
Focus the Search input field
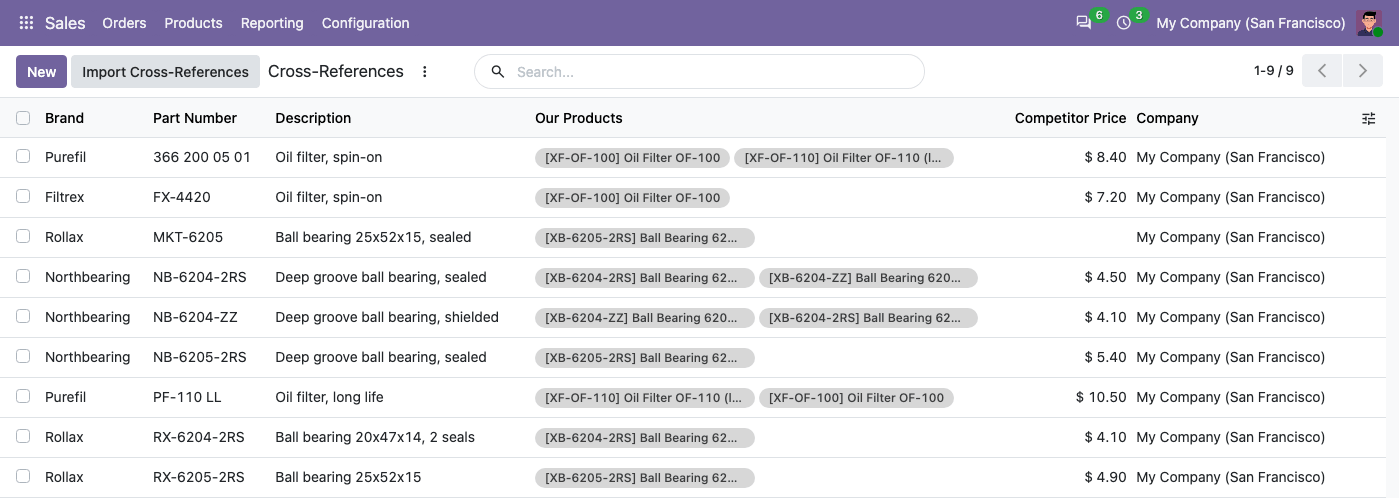tap(715, 72)
